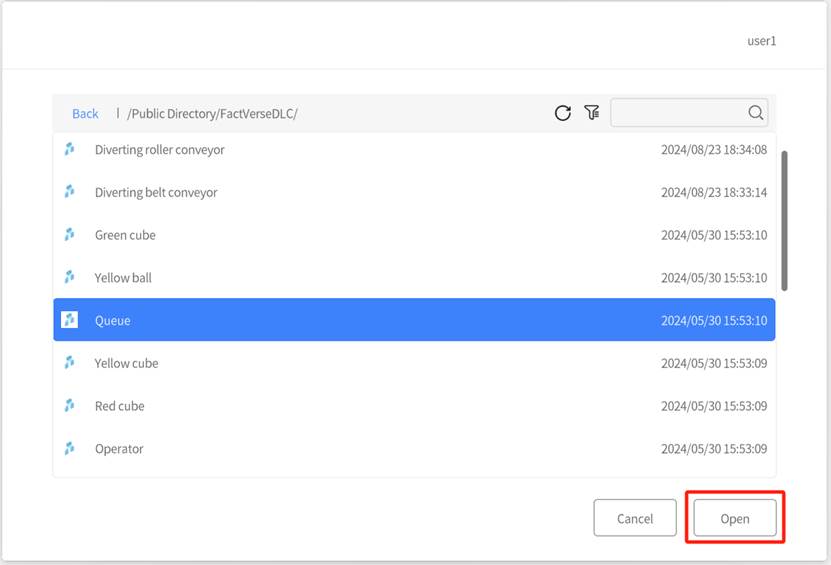Viewport: 831px width, 565px height.
Task: Click the Operator file icon
Action: click(69, 449)
